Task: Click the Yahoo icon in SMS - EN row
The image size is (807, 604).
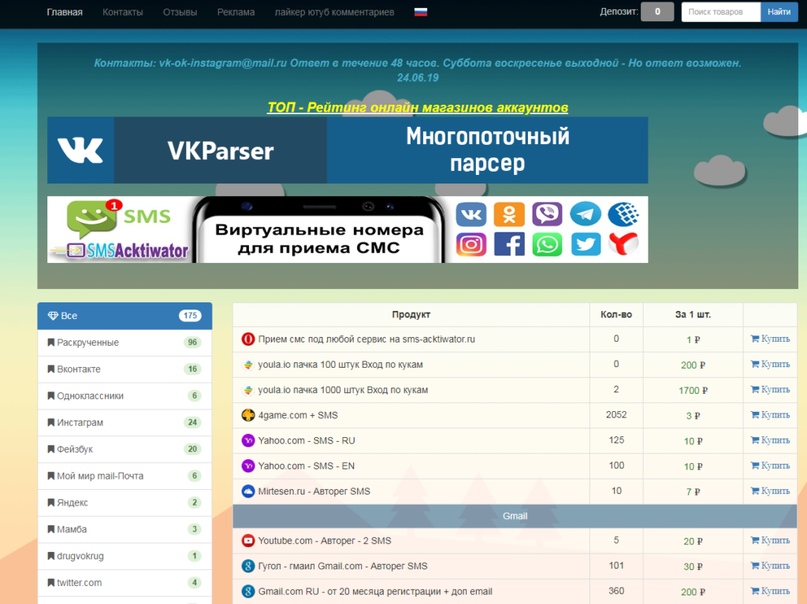Action: [248, 466]
